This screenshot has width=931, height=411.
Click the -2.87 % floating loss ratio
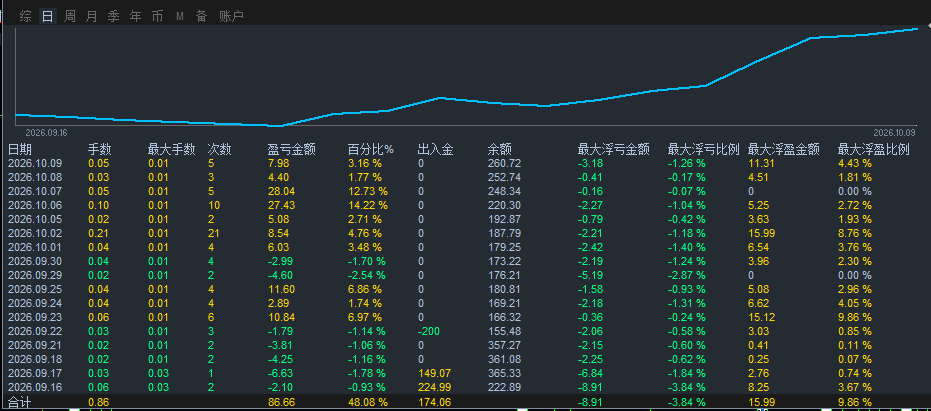686,275
